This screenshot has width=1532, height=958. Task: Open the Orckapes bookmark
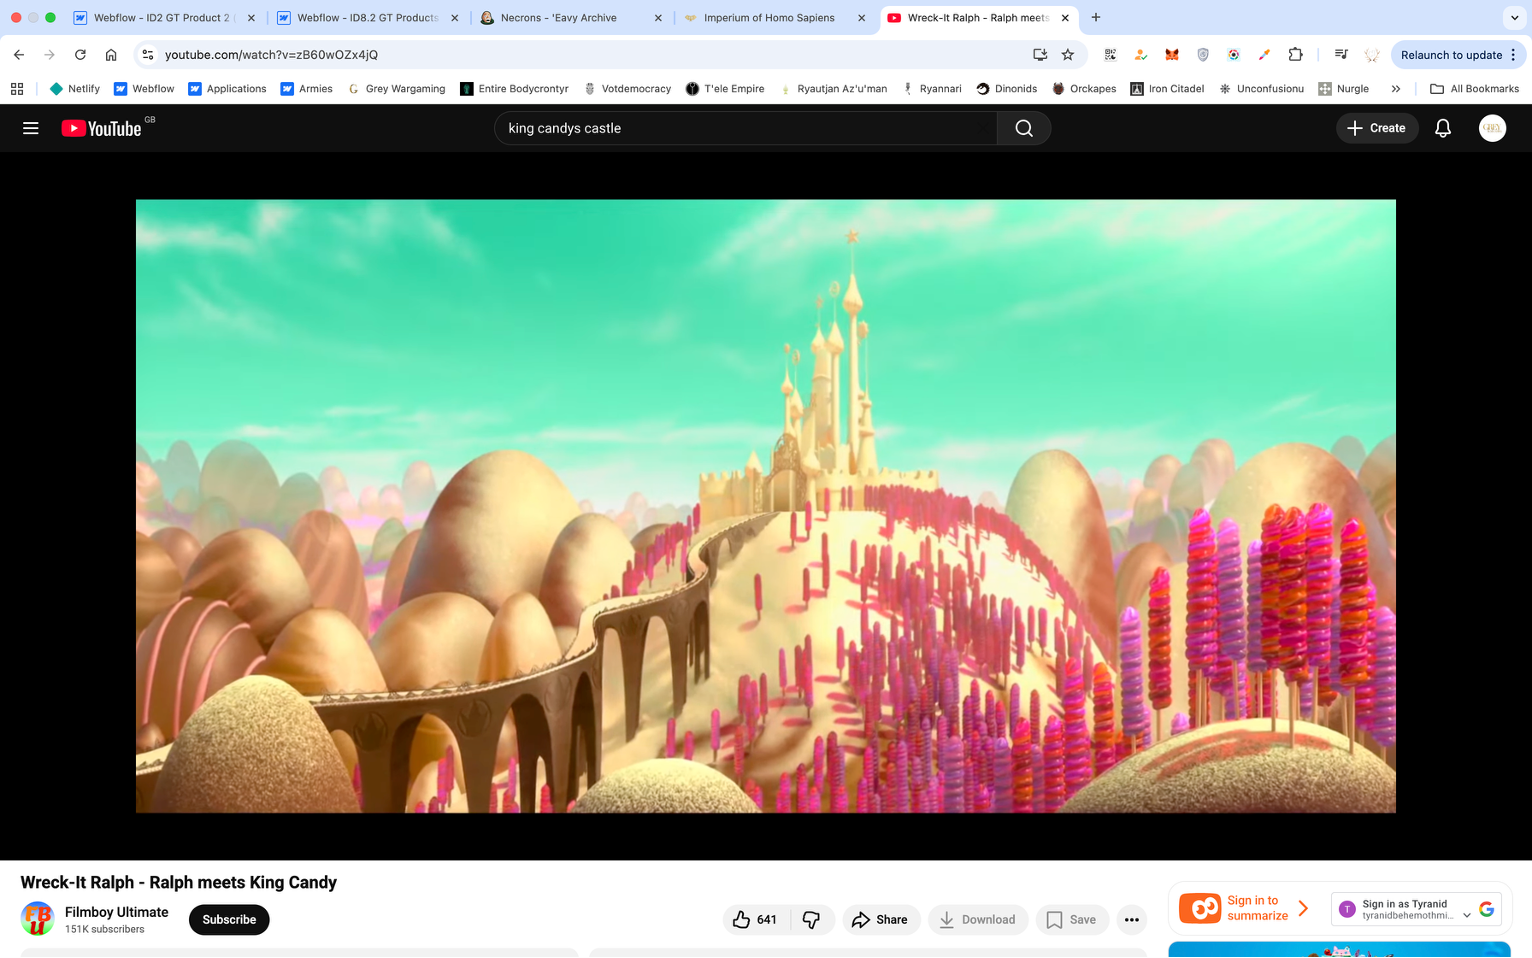tap(1084, 89)
